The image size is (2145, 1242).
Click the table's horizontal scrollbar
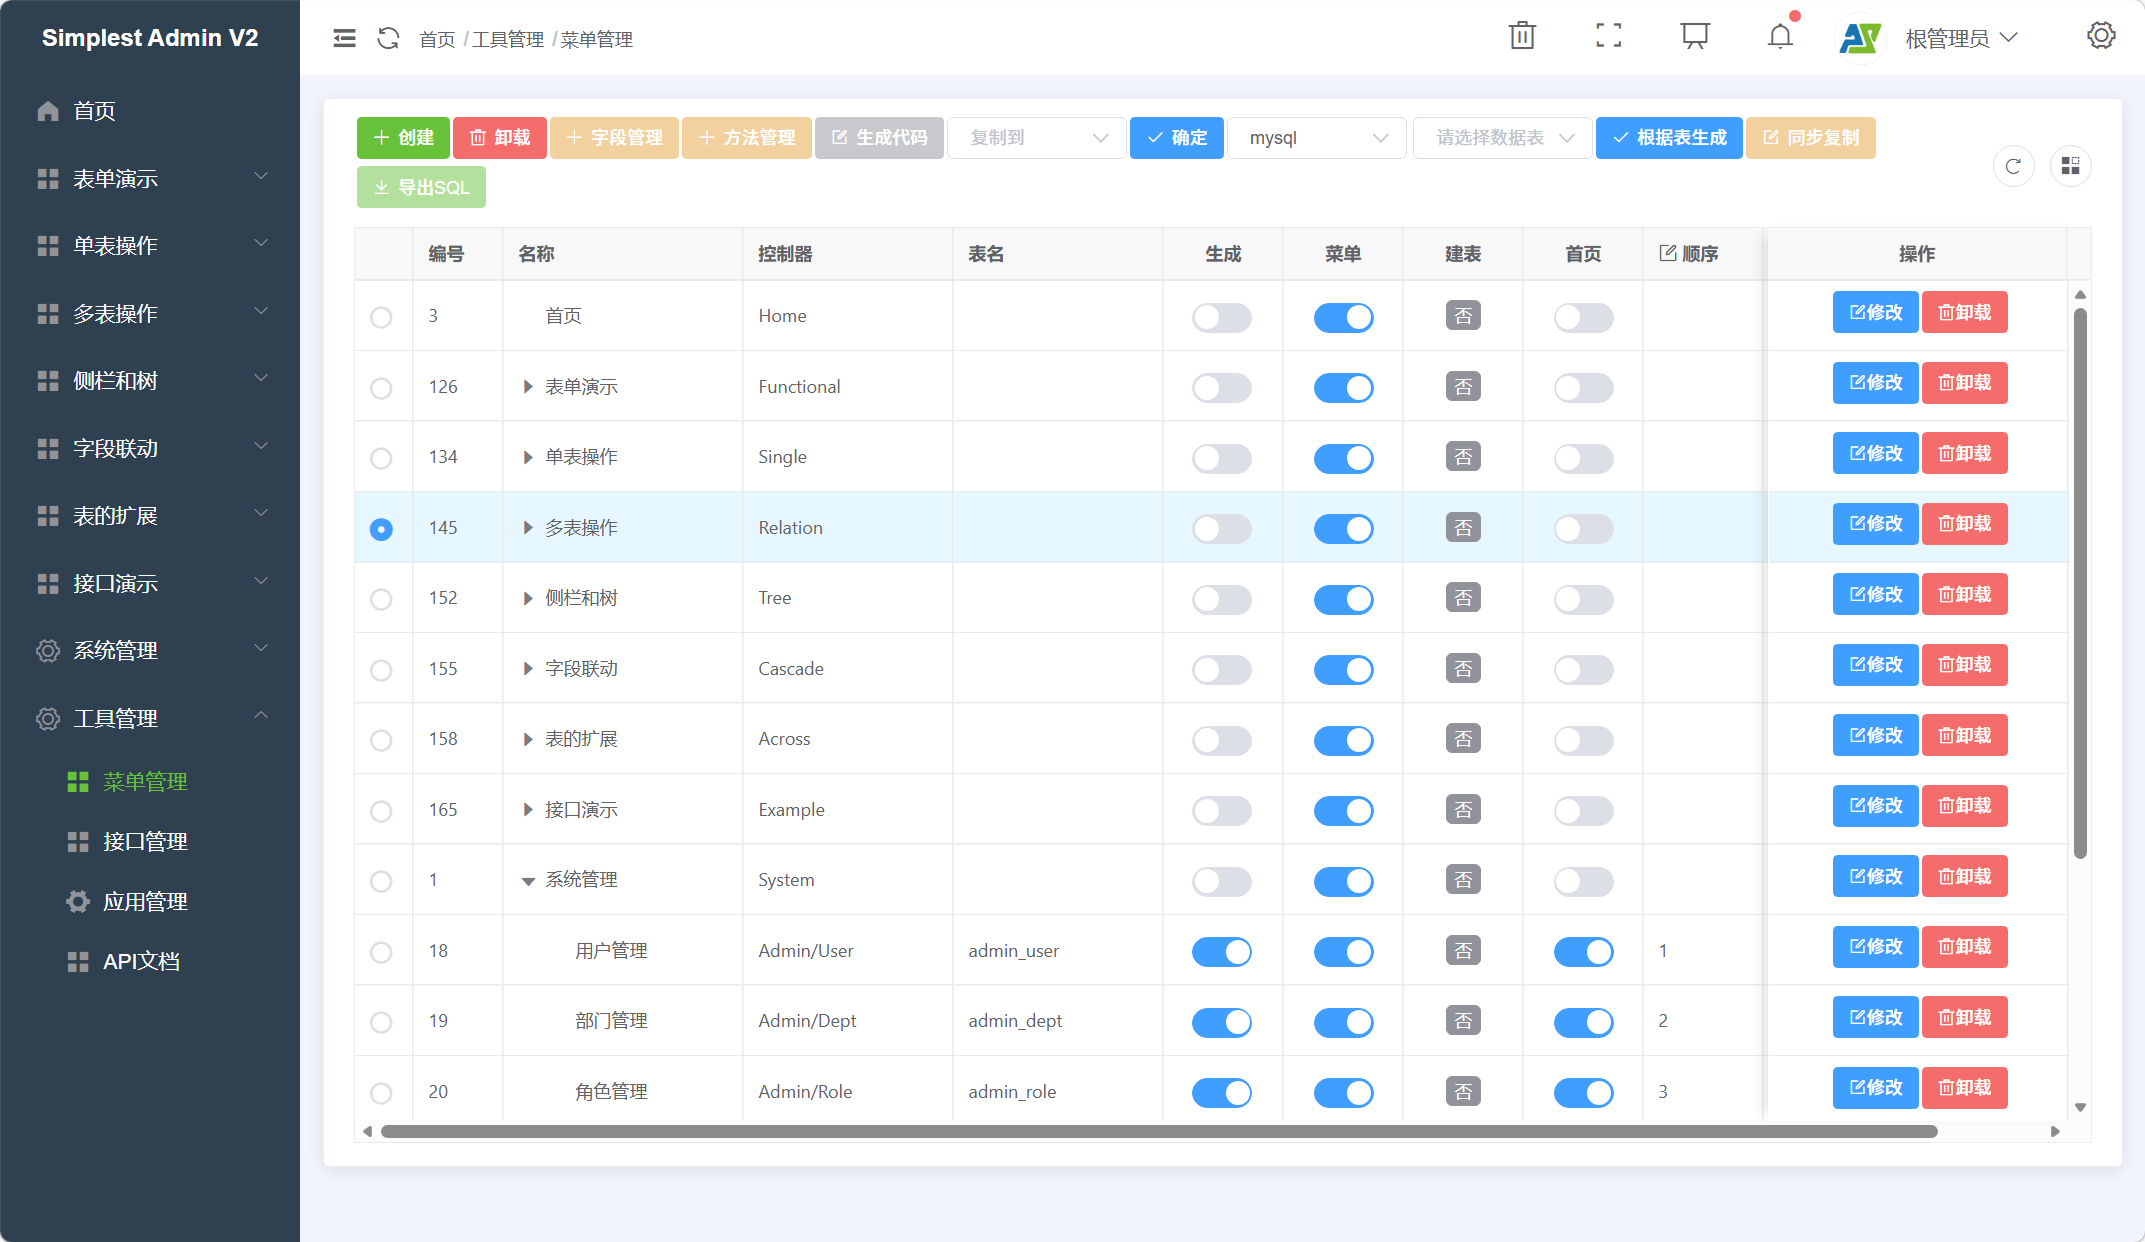pos(1158,1132)
